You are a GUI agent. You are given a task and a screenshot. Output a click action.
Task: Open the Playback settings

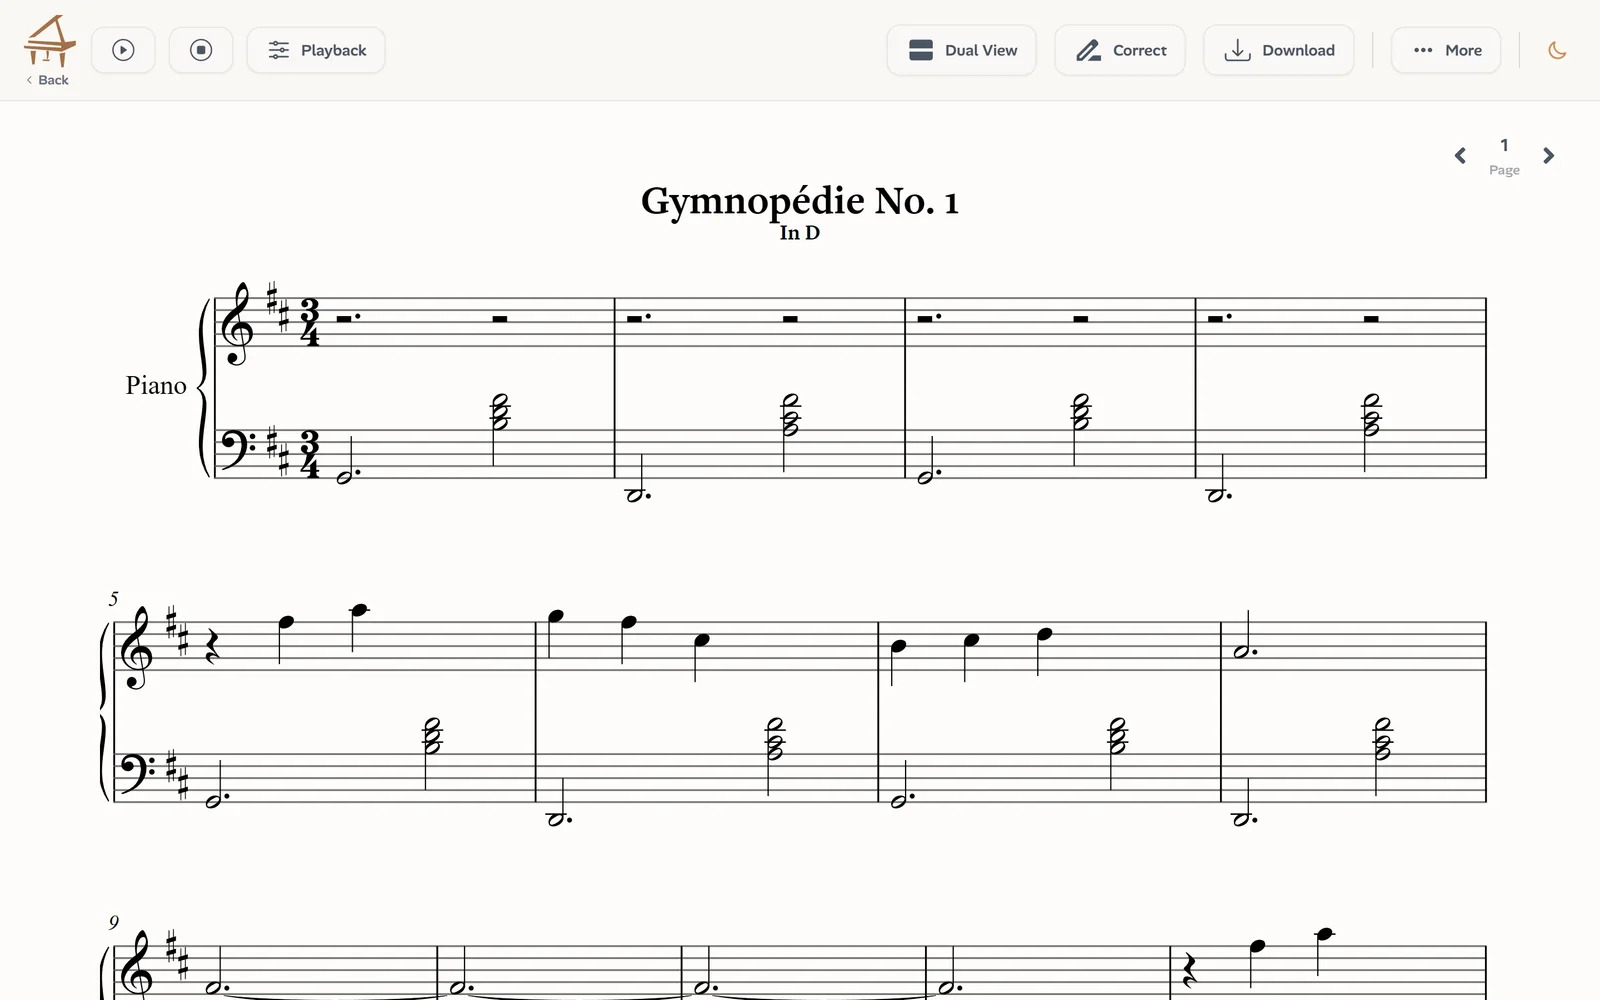316,50
